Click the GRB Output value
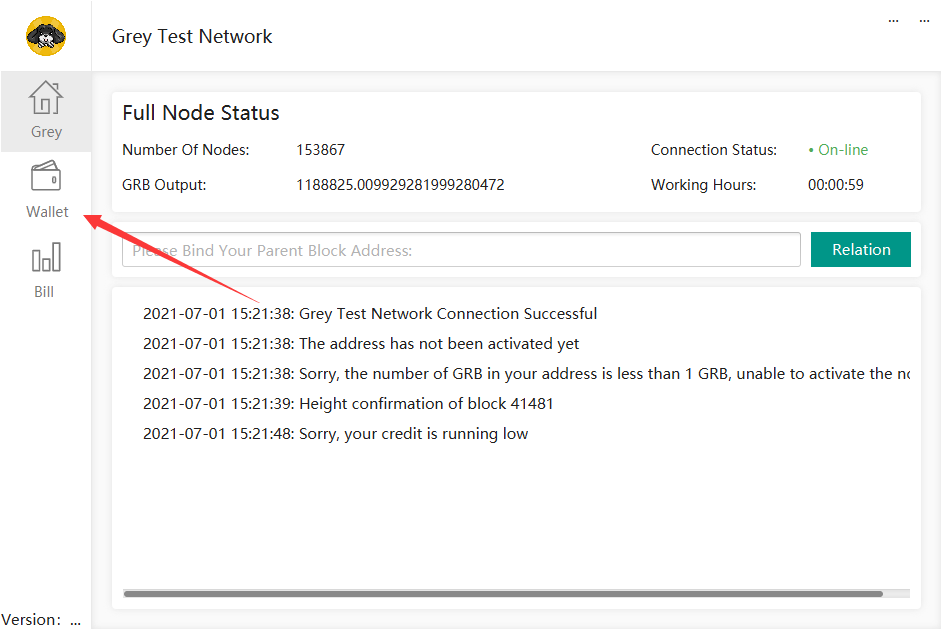Screen dimensions: 942x630 coord(400,185)
